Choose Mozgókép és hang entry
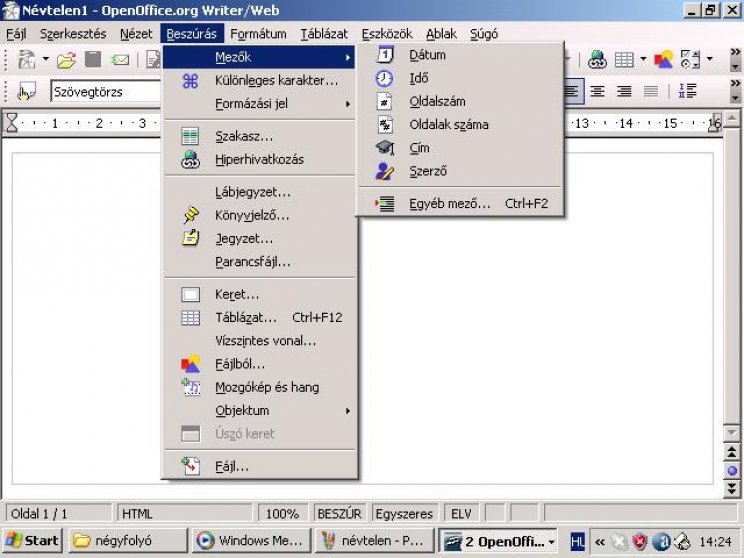 [259, 388]
